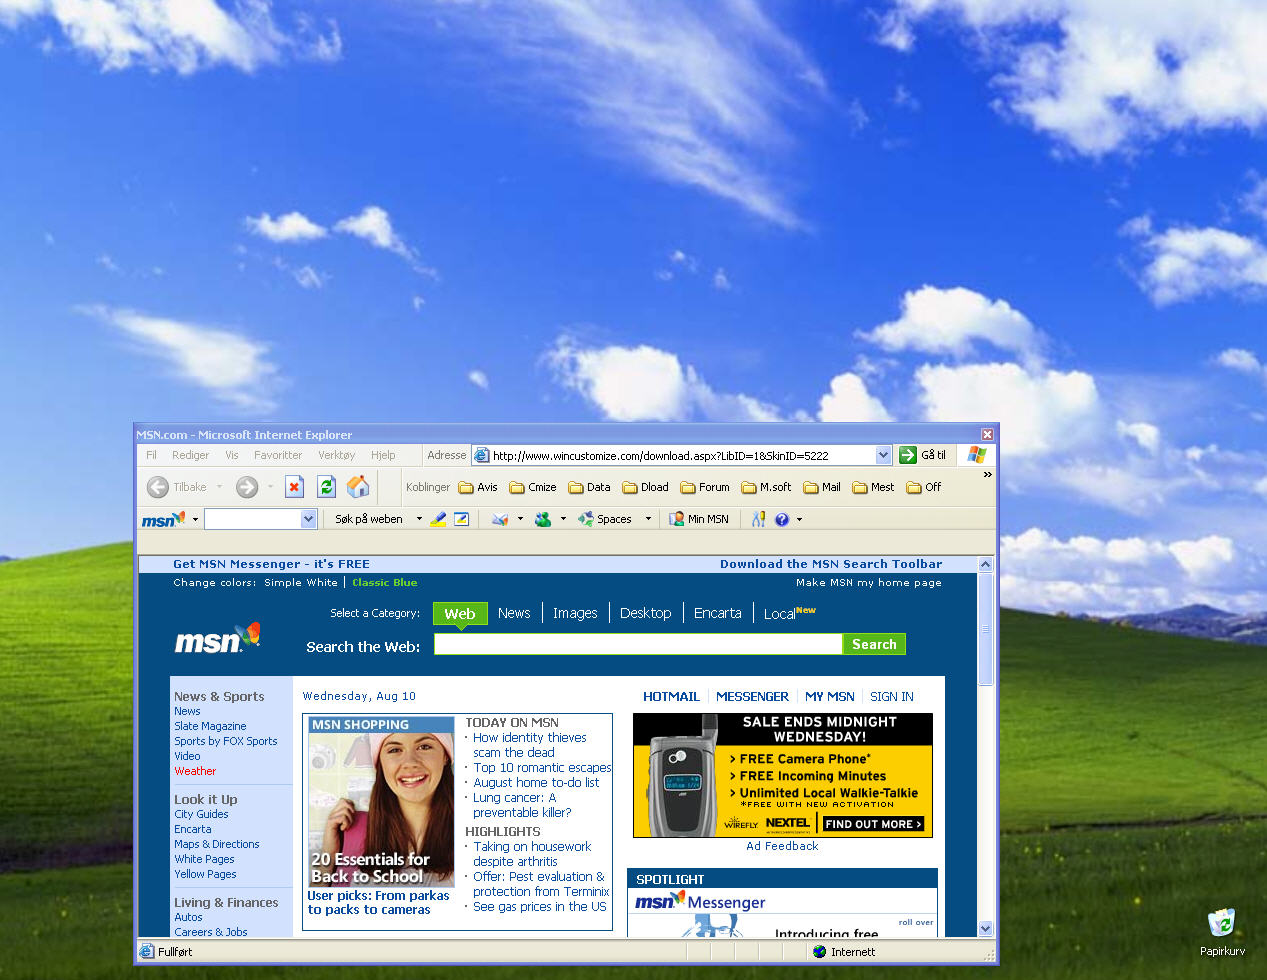Open the Dload links folder
Viewport: 1267px width, 980px height.
point(646,487)
